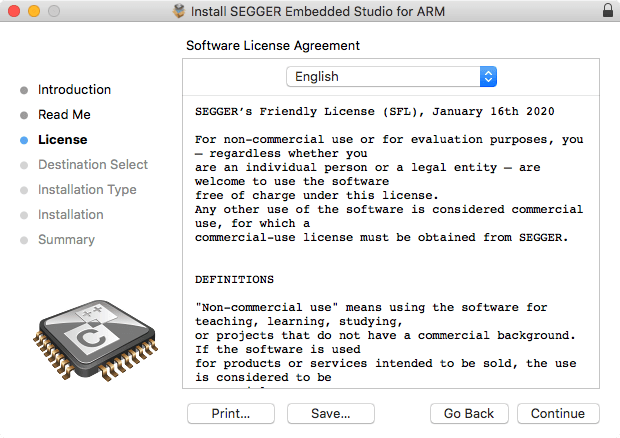This screenshot has height=438, width=620.
Task: Click the Software License Agreement heading
Action: tap(273, 45)
